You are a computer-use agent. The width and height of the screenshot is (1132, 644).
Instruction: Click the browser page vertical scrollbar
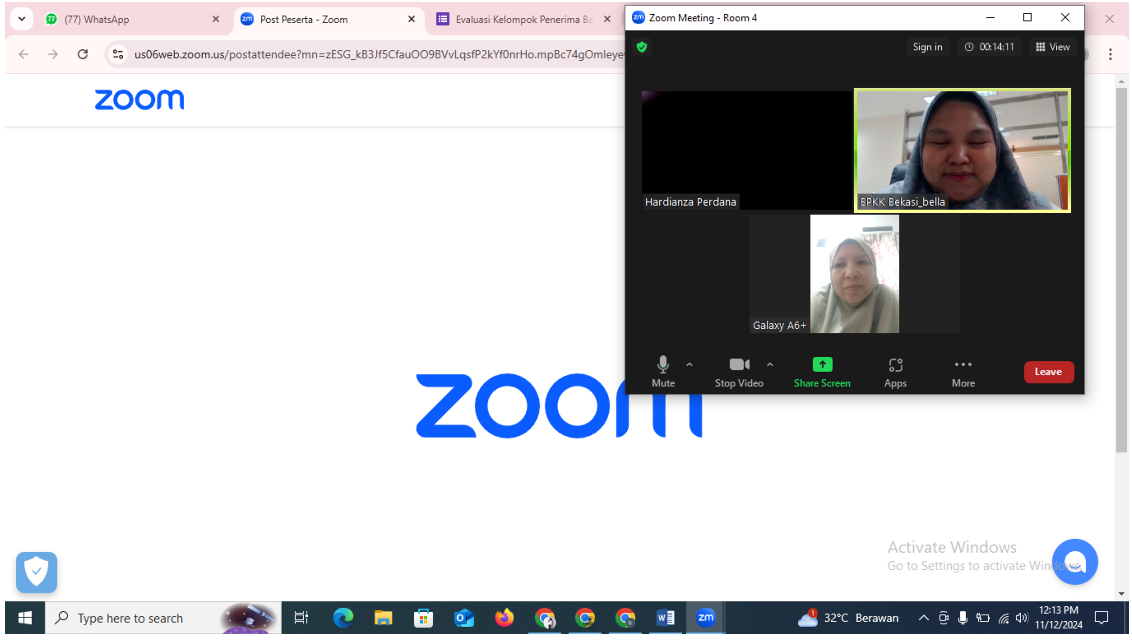pyautogui.click(x=1121, y=269)
